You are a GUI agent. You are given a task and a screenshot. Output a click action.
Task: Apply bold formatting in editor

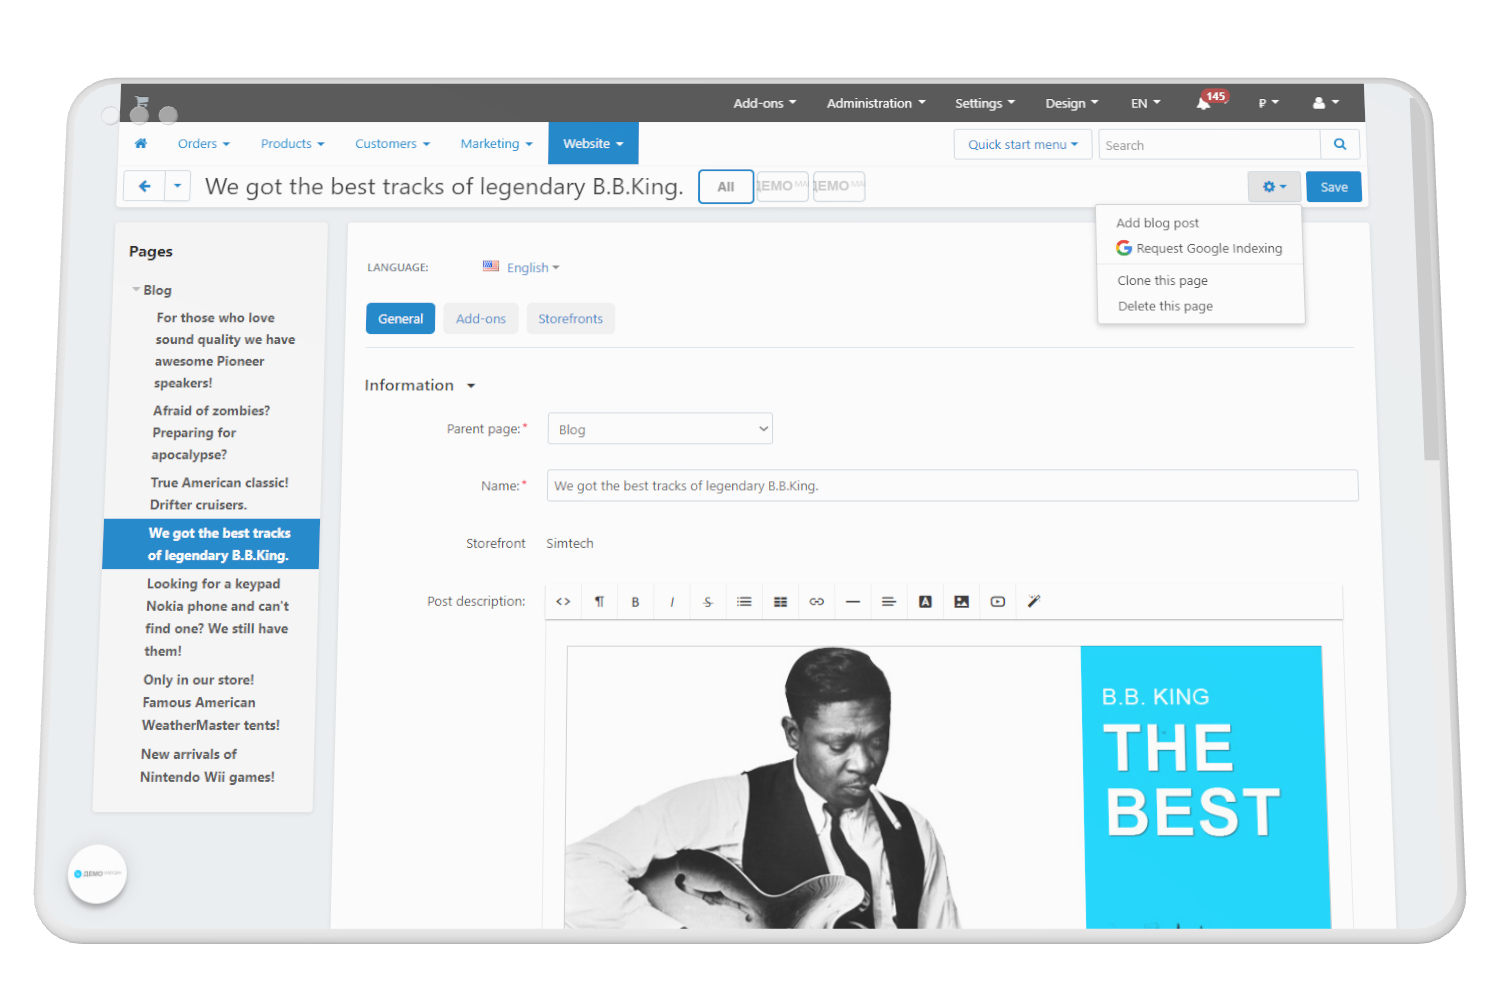pyautogui.click(x=635, y=602)
